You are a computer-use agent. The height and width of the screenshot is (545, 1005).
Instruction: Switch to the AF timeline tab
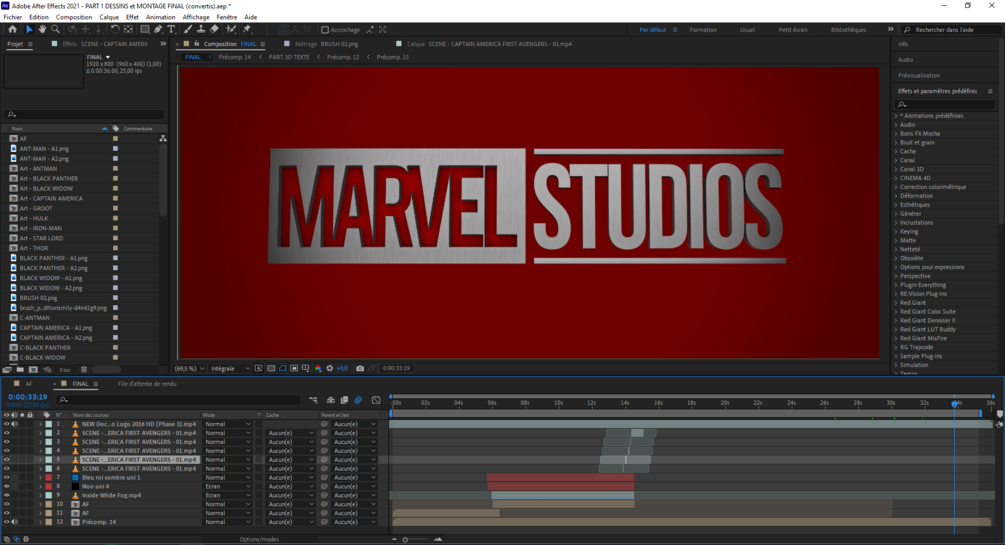(x=29, y=384)
